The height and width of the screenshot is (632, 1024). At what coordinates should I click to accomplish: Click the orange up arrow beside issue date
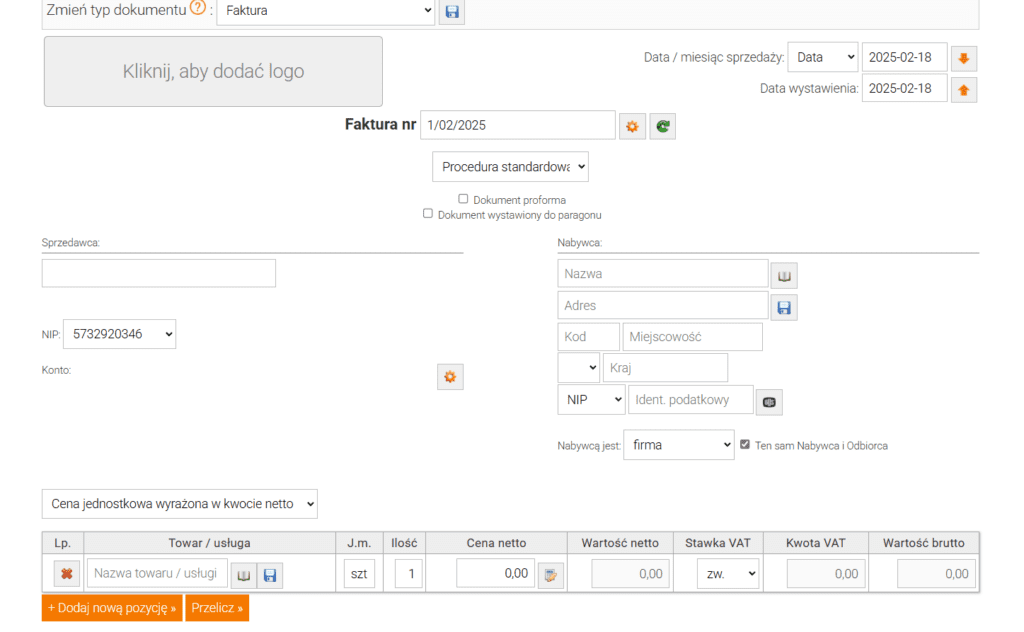964,89
